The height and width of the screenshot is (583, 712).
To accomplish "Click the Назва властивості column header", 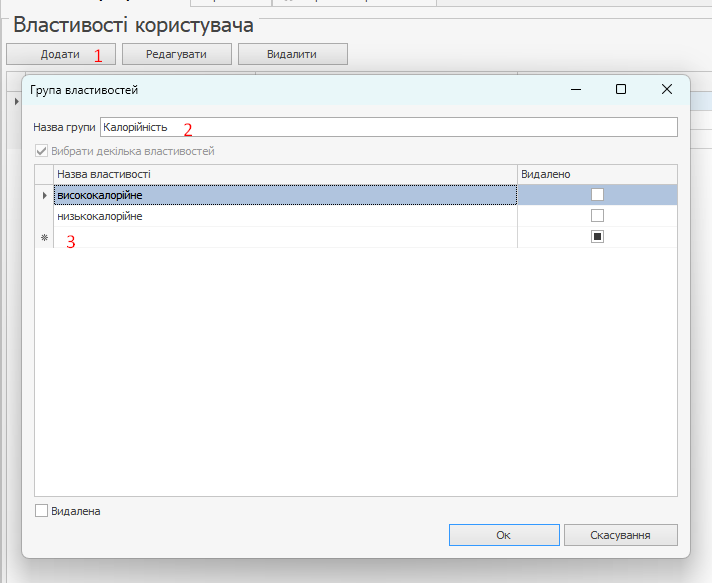I will [285, 174].
